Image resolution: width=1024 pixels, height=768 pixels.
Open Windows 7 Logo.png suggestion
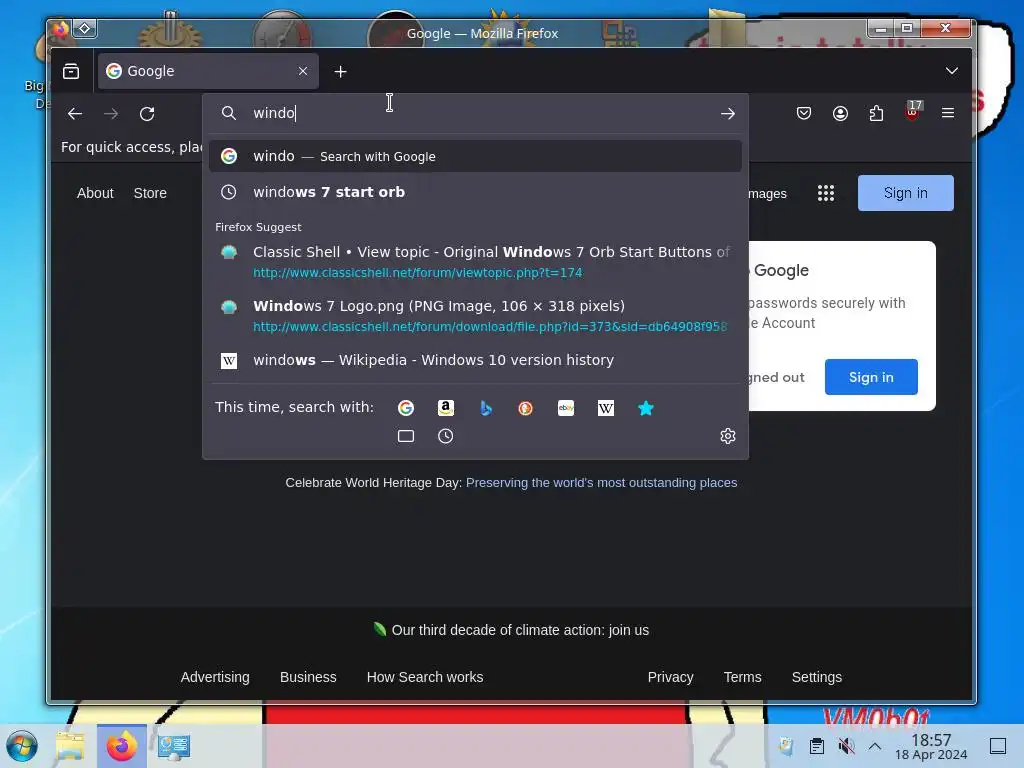coord(475,315)
